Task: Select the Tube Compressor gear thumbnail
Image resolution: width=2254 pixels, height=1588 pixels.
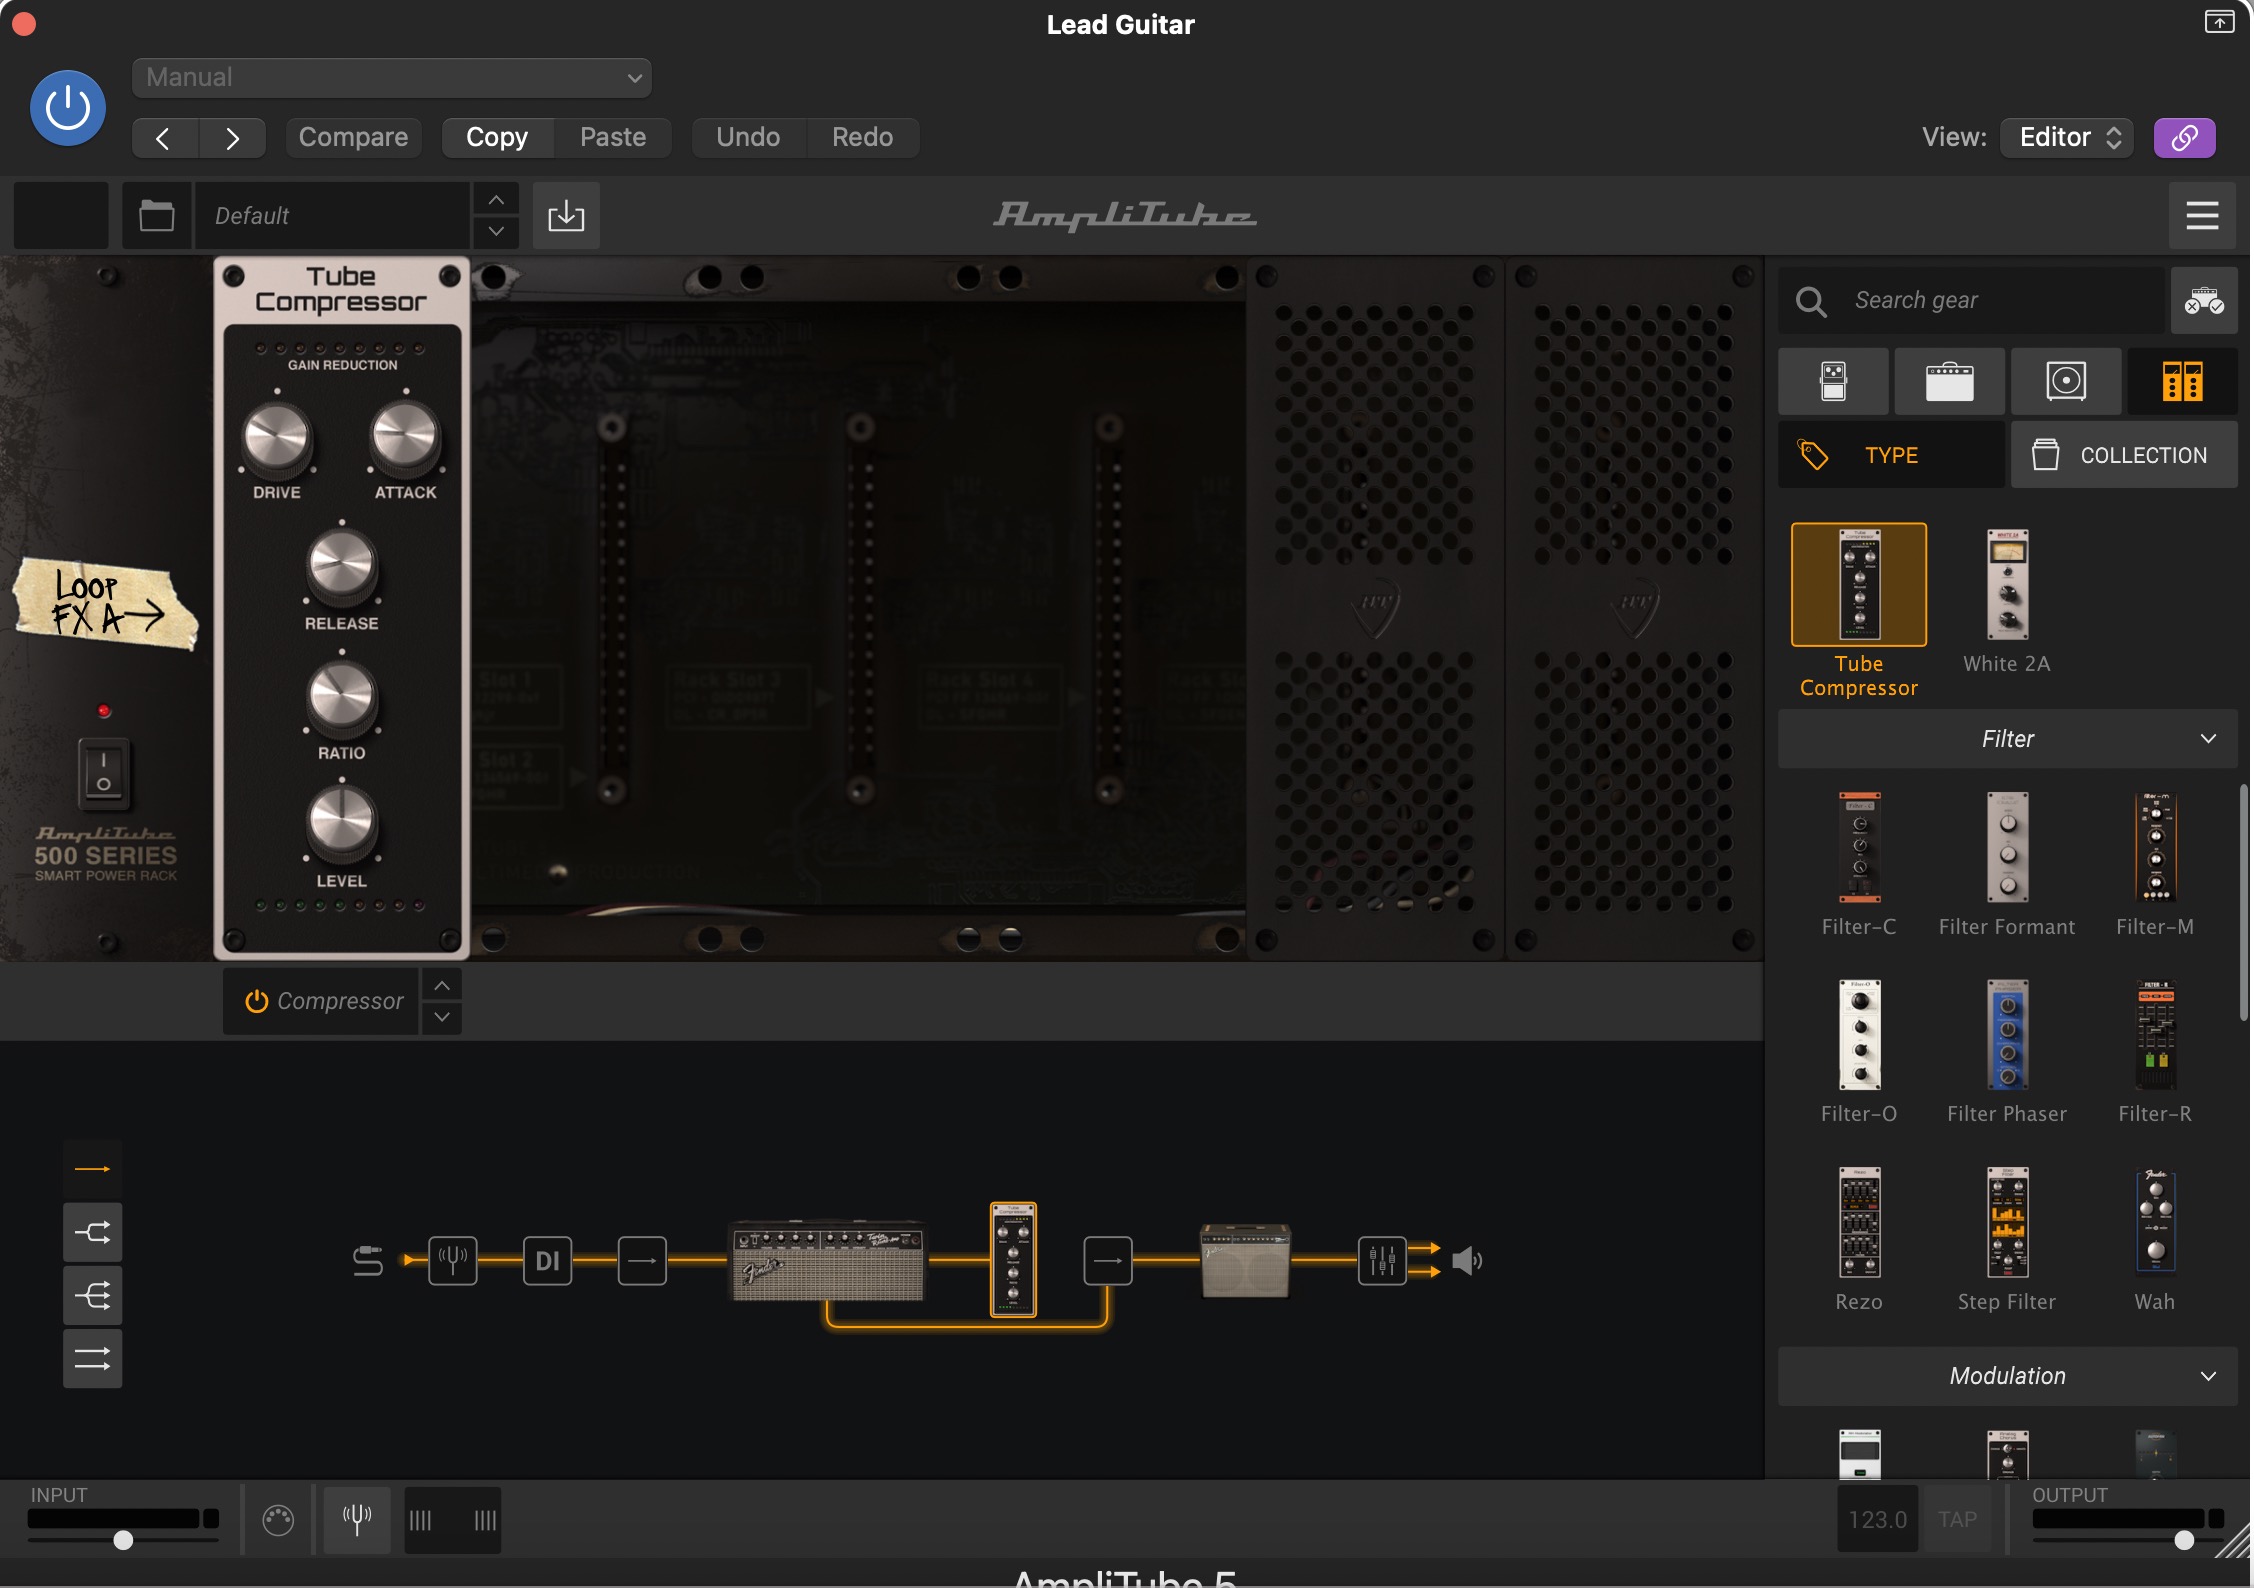Action: coord(1859,585)
